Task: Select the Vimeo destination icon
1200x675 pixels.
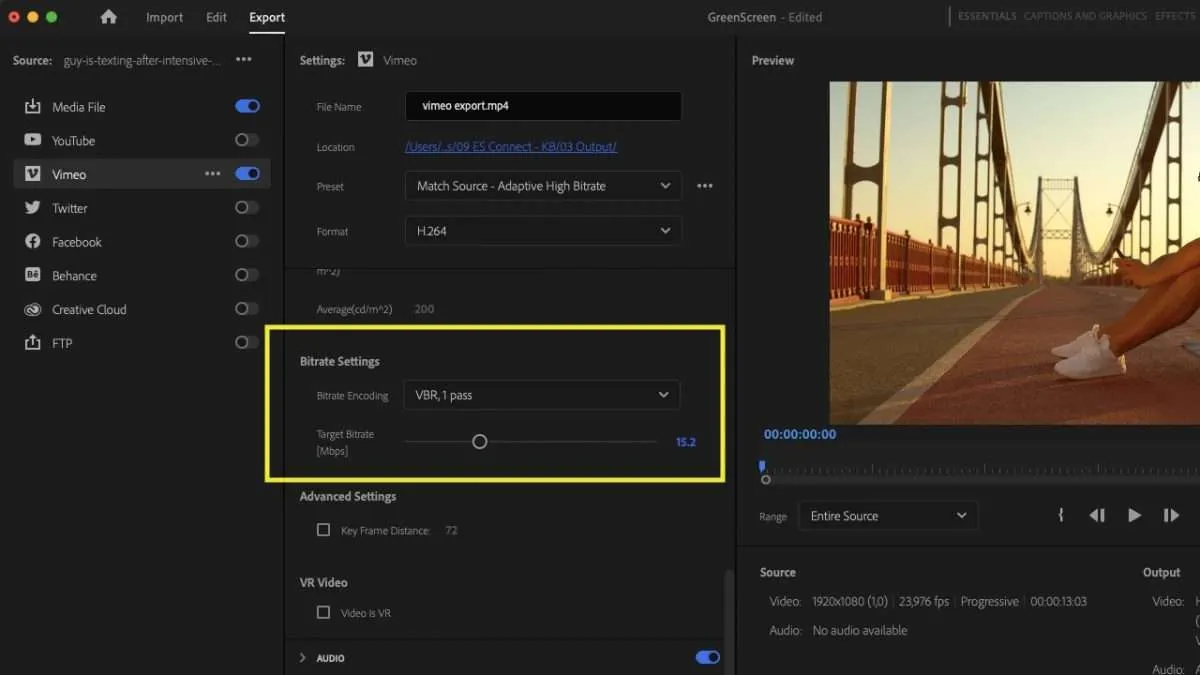Action: click(33, 173)
